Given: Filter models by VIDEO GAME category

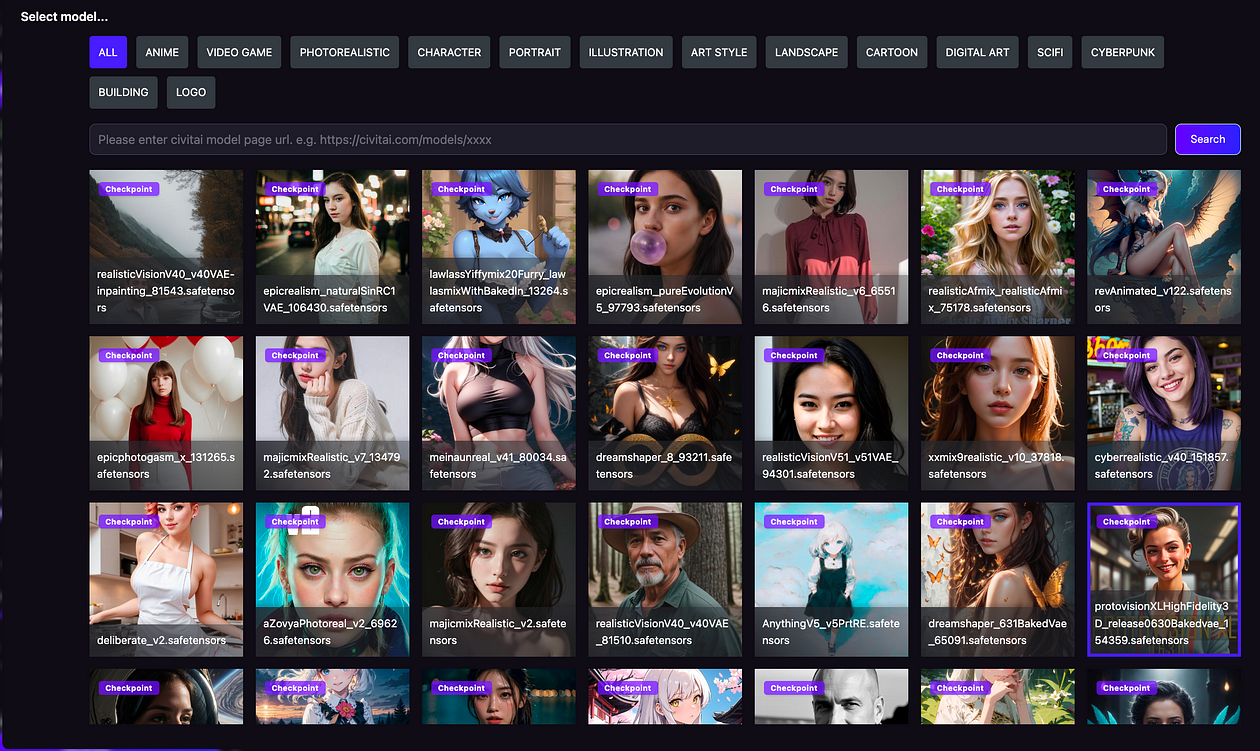Looking at the screenshot, I should (239, 52).
